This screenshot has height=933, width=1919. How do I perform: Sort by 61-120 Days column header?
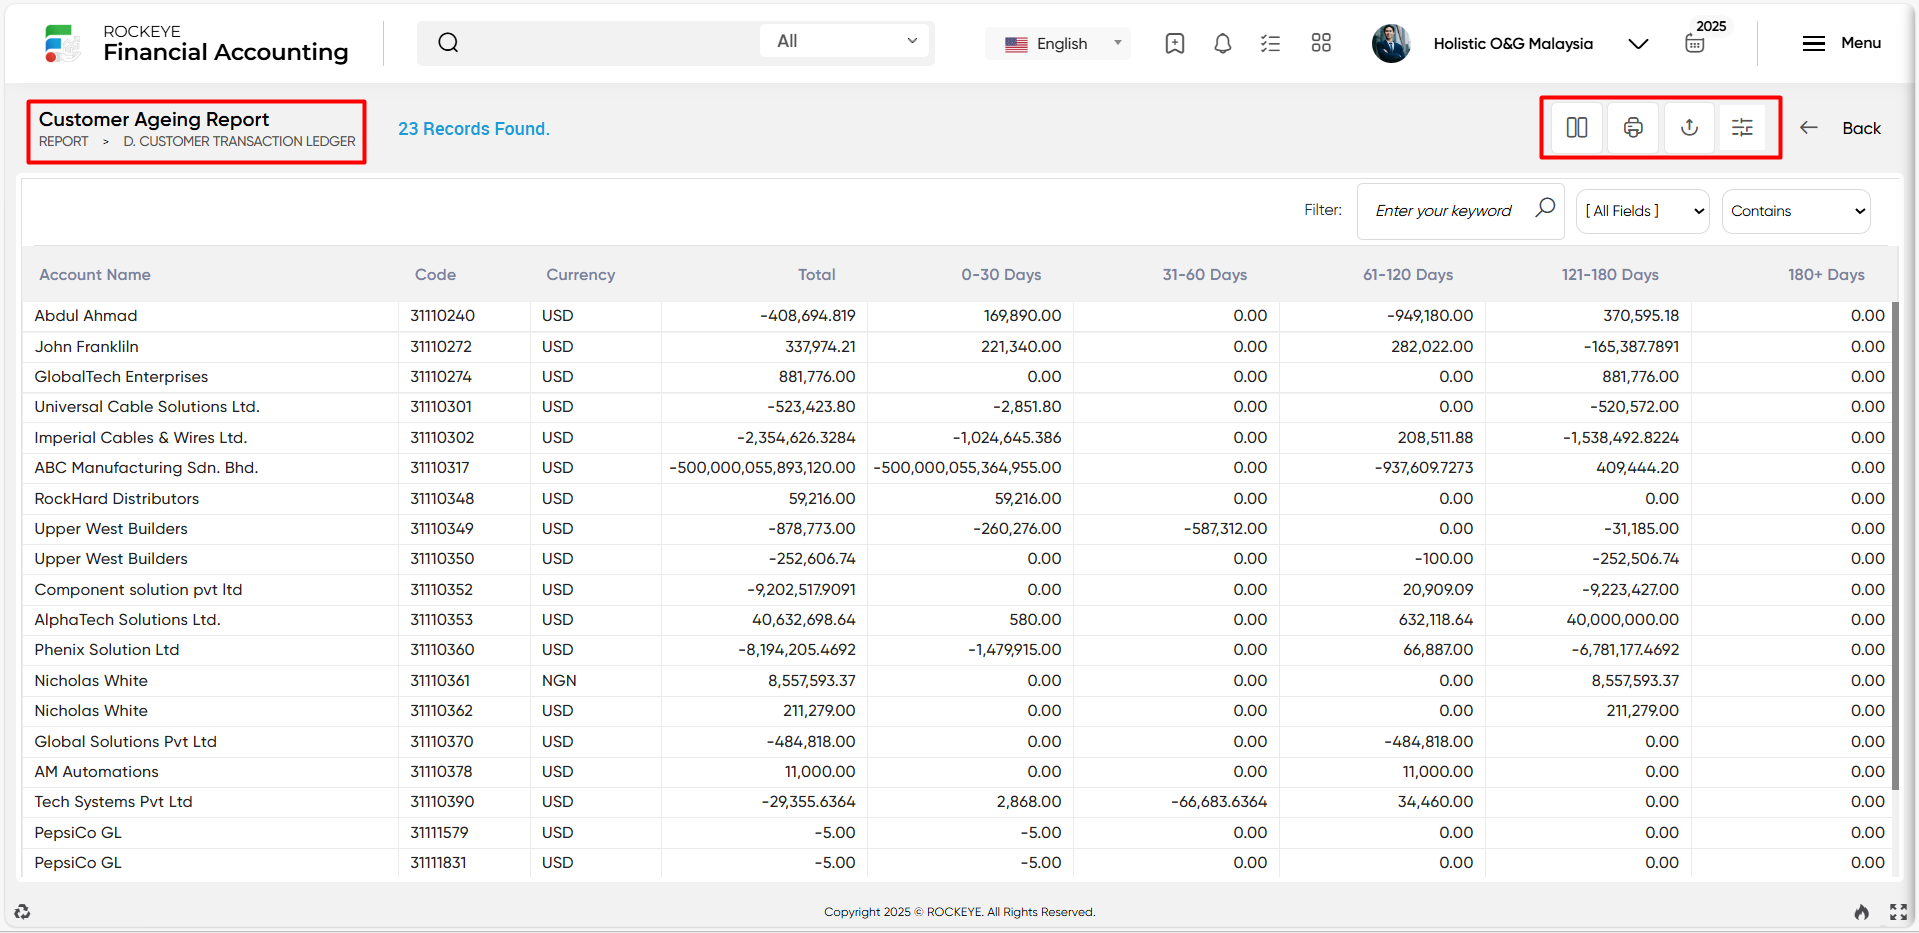coord(1408,274)
